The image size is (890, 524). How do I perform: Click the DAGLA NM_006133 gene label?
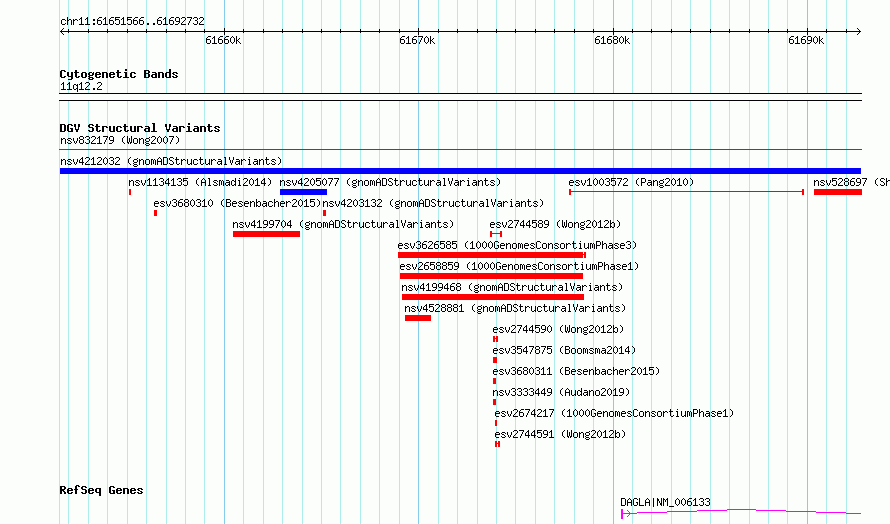(x=665, y=502)
